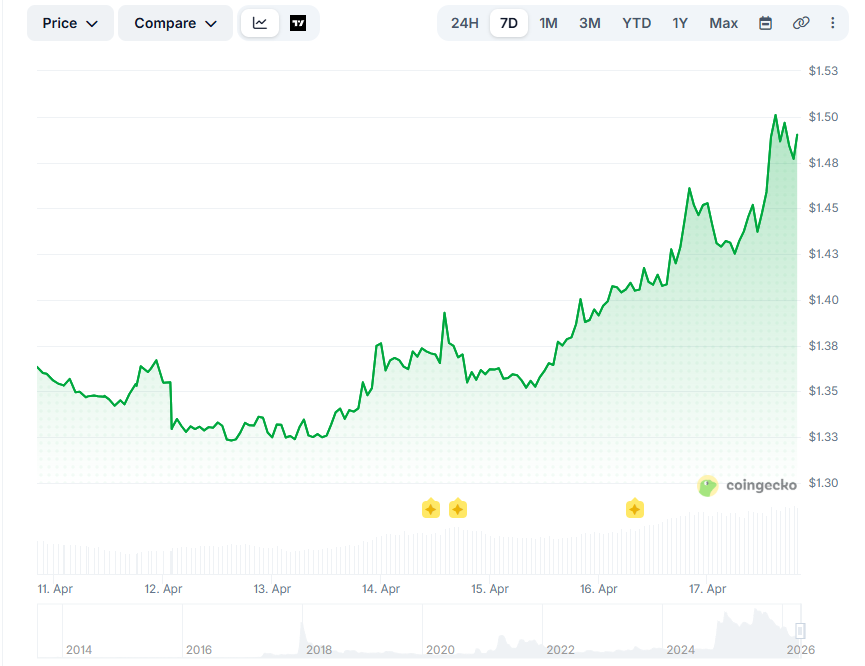Choose the YTD time range
865x666 pixels.
[x=636, y=23]
